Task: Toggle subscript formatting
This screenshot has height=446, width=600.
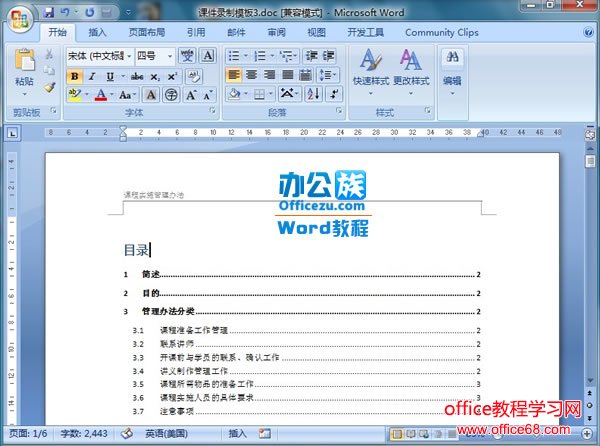Action: coord(155,77)
